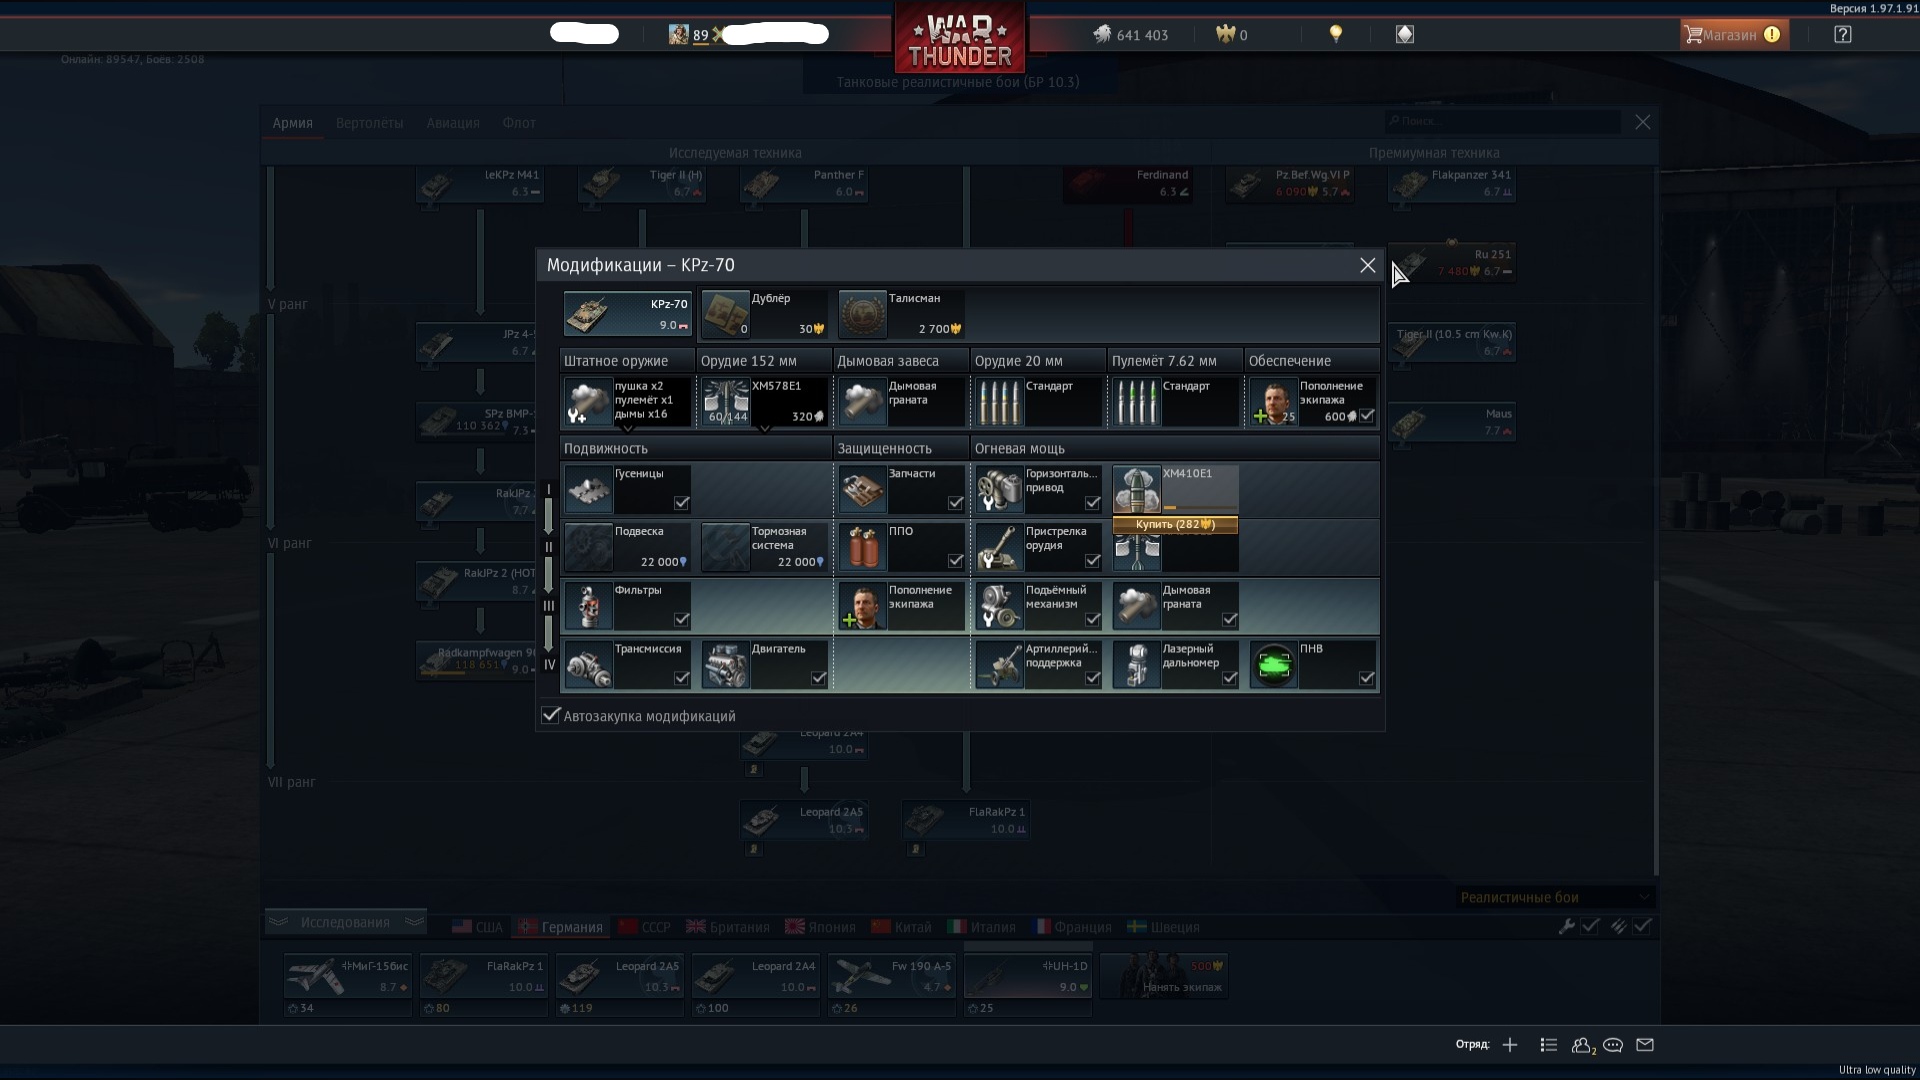The height and width of the screenshot is (1080, 1920).
Task: Select the Британия nation tab
Action: [x=728, y=927]
